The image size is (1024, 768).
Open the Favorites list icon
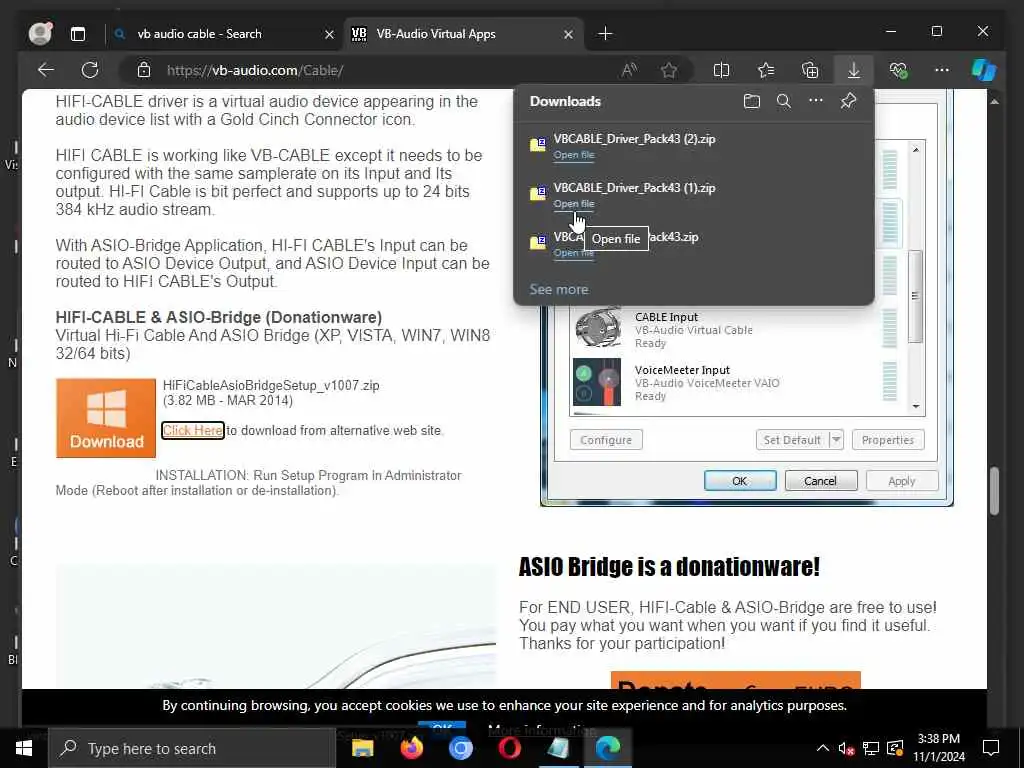click(x=765, y=70)
